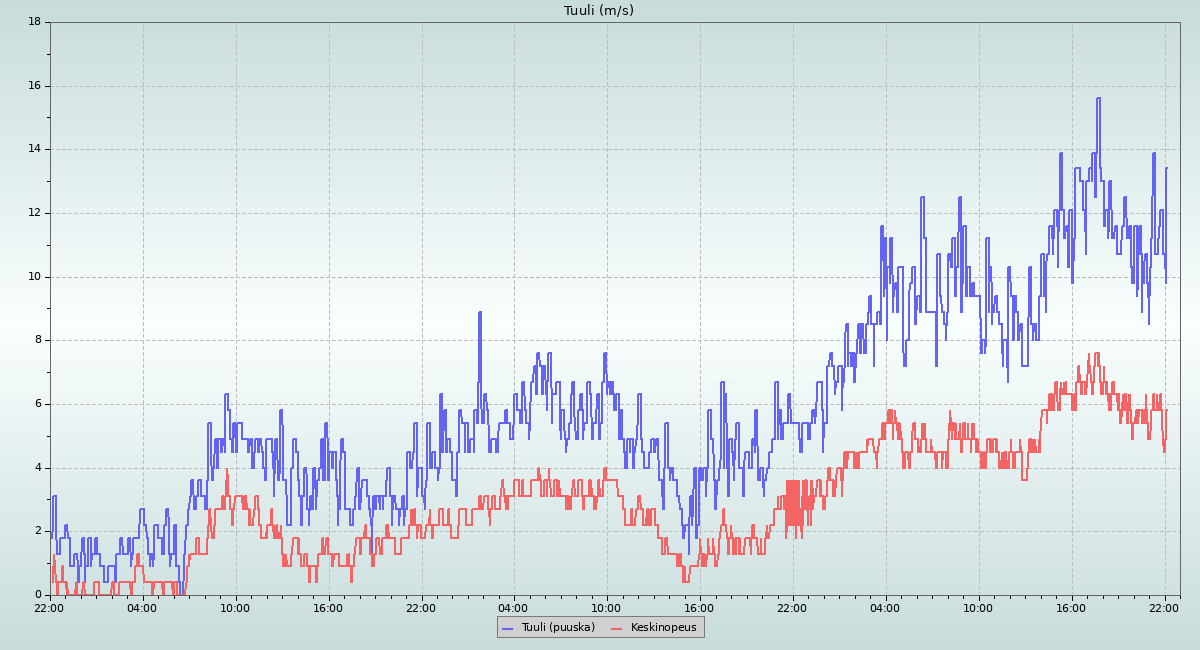This screenshot has height=650, width=1200.
Task: Click the highest blue gust peak above 15 m/s
Action: (1098, 99)
